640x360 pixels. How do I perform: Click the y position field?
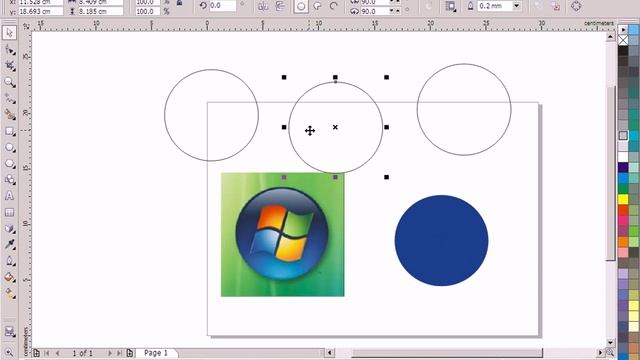pos(41,11)
